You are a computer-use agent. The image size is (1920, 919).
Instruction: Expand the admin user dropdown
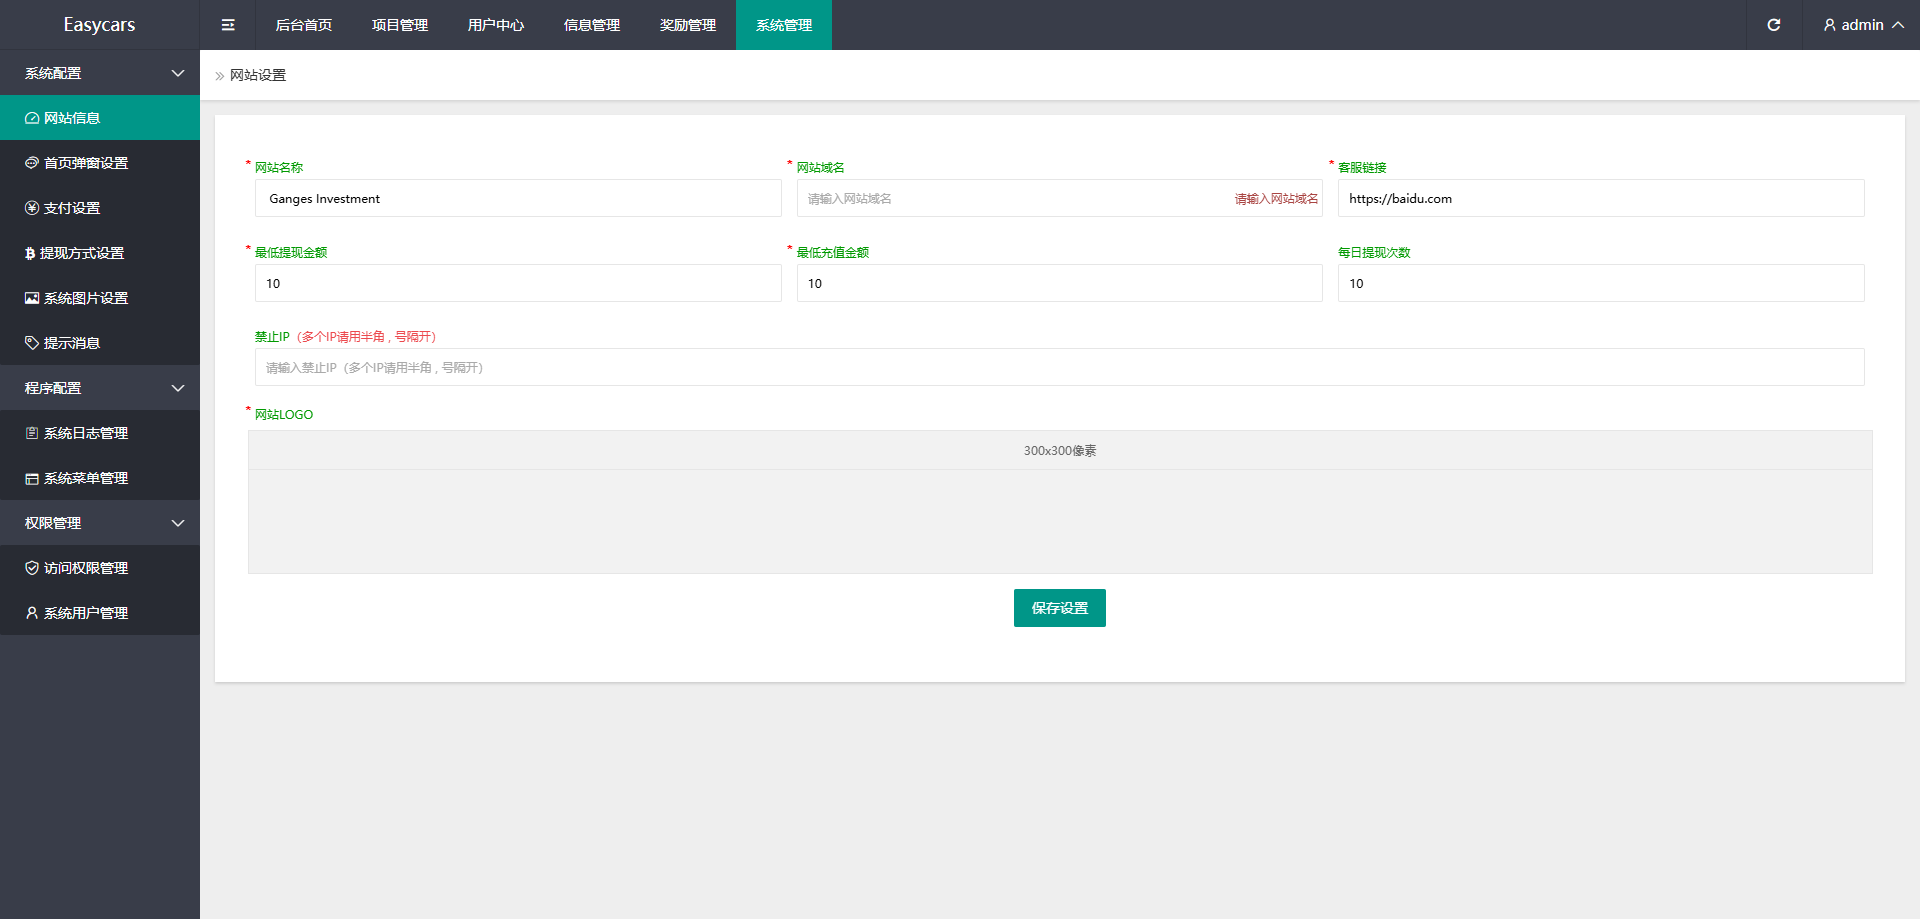(1862, 25)
